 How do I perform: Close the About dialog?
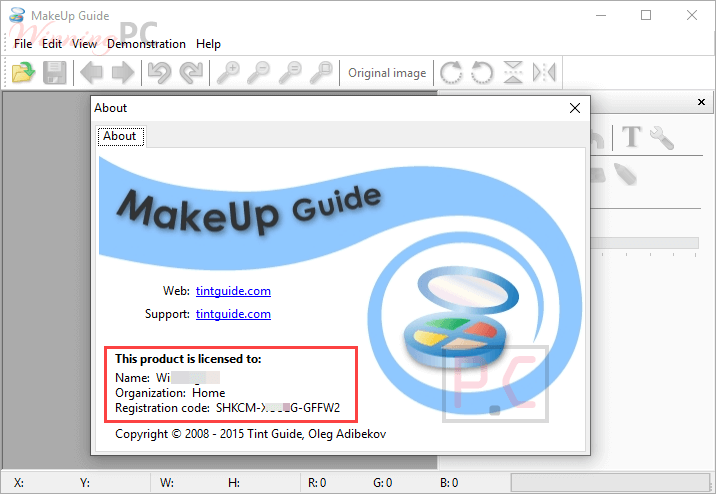coord(575,108)
